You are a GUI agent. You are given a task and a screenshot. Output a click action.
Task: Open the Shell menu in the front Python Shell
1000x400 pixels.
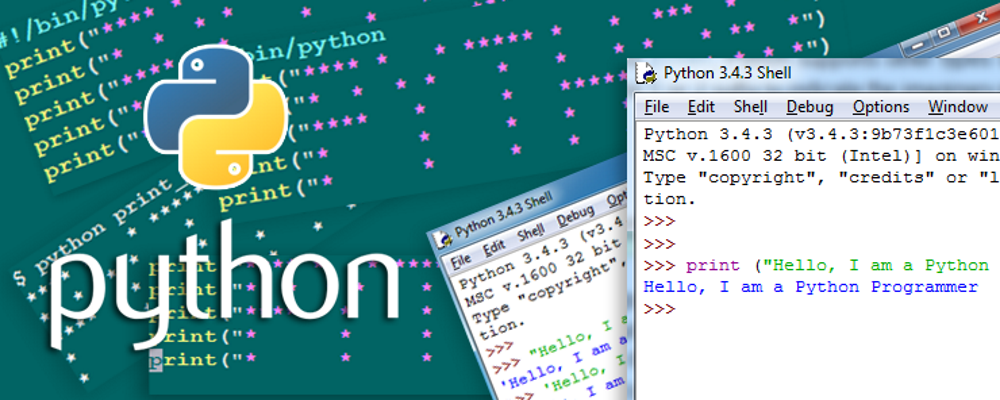coord(750,107)
